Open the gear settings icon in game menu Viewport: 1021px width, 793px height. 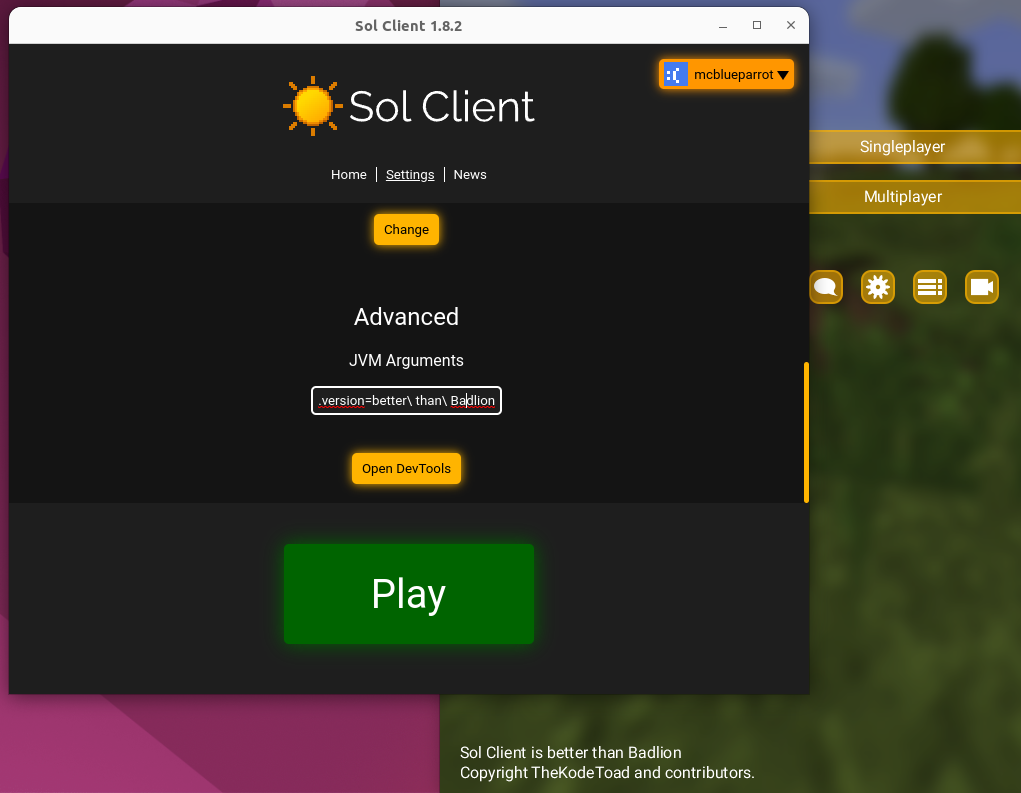pyautogui.click(x=878, y=287)
